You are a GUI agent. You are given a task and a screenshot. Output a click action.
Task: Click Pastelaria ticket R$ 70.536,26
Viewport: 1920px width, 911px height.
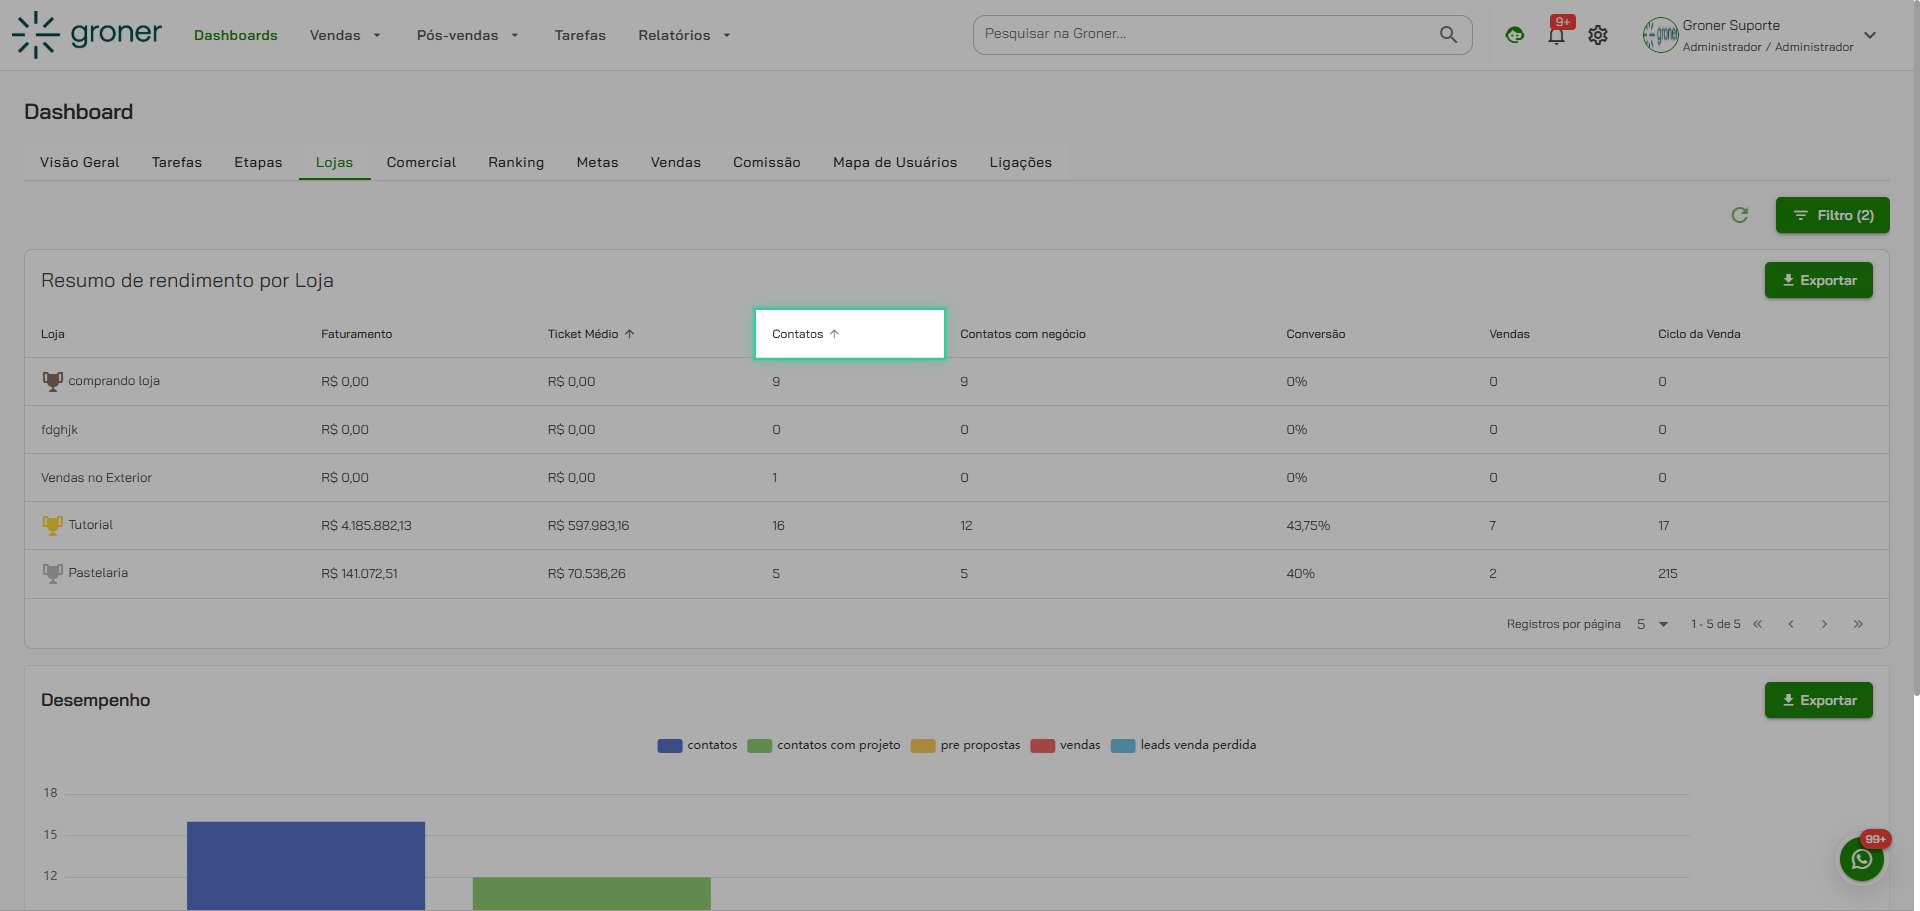click(x=587, y=573)
